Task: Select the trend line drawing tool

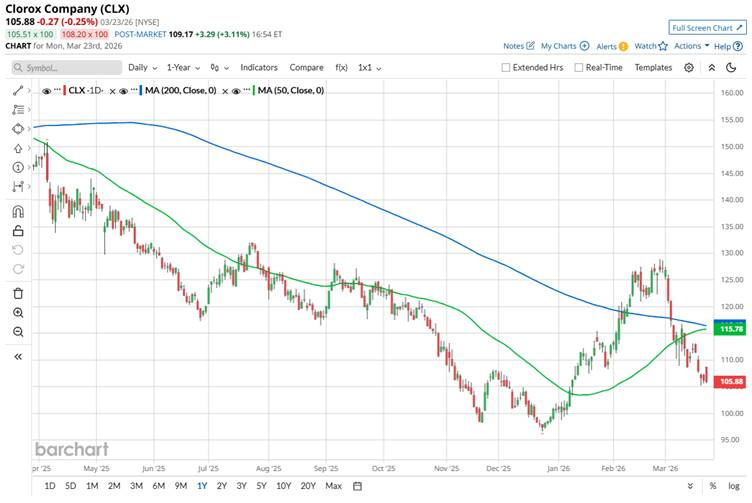Action: (x=18, y=90)
